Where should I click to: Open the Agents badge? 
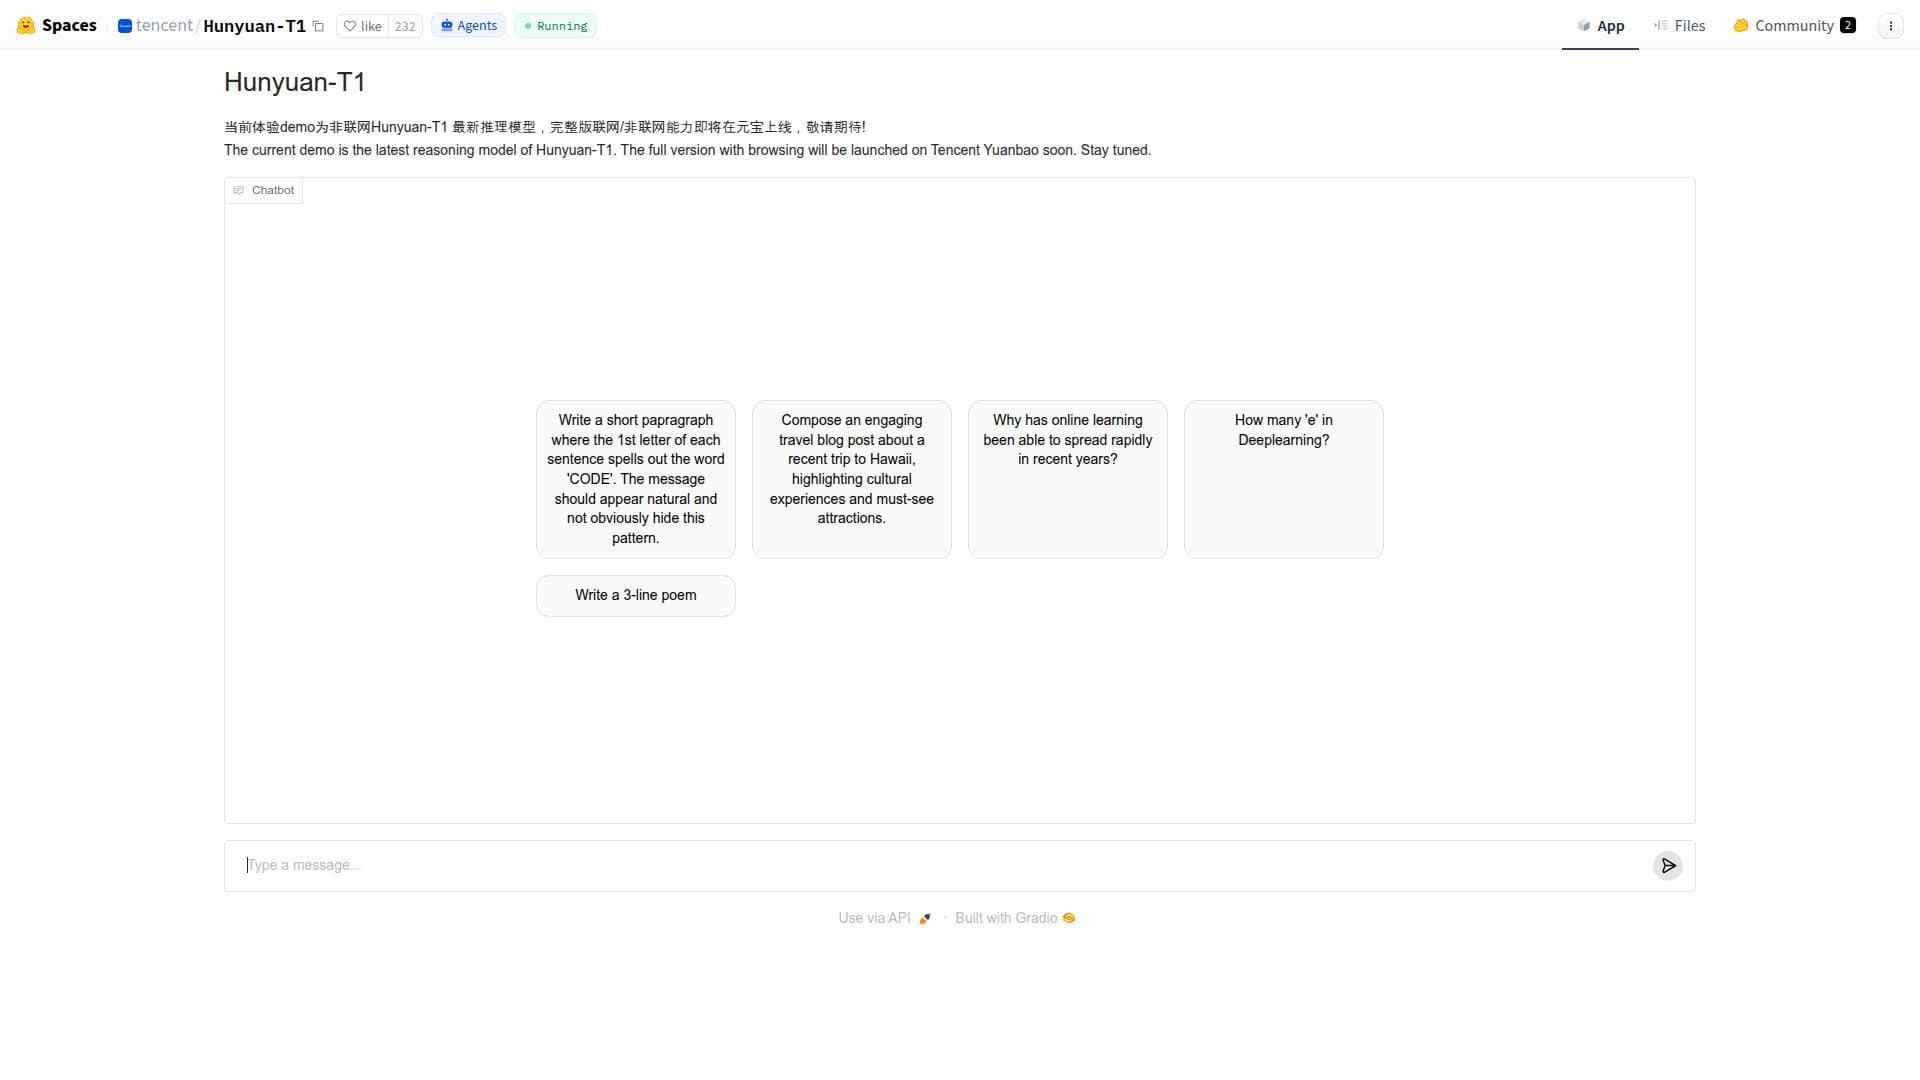468,26
